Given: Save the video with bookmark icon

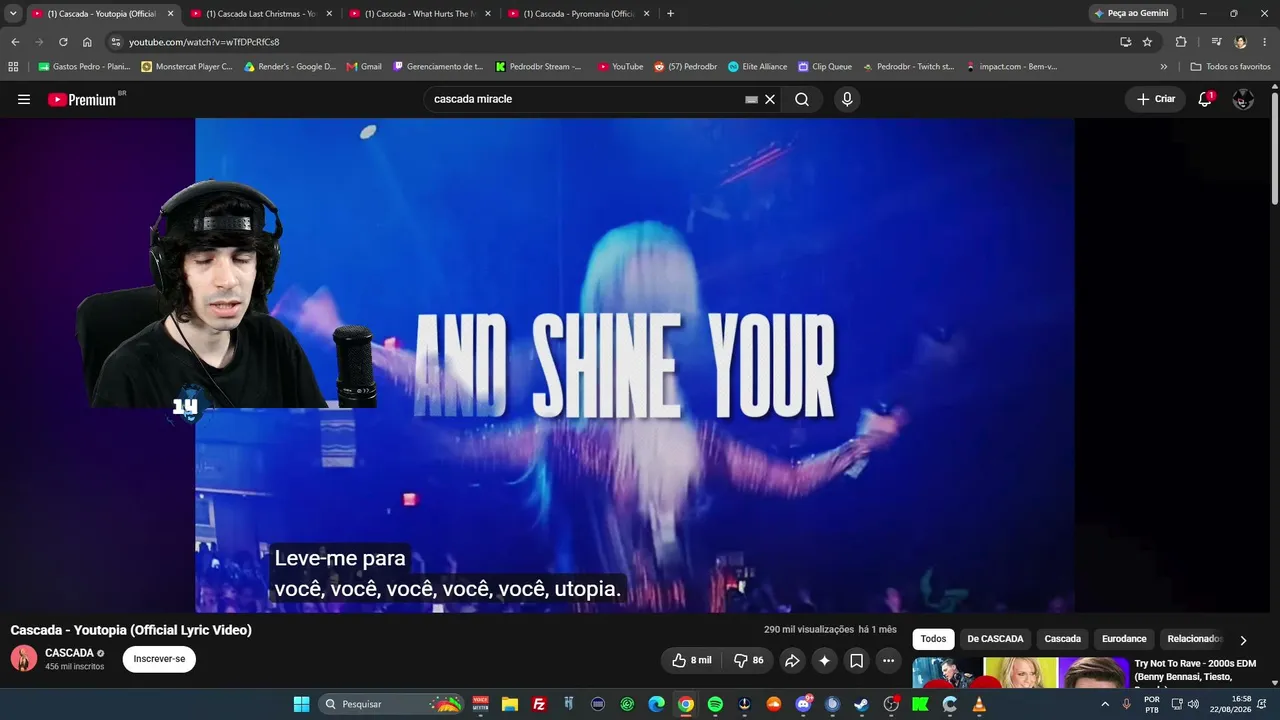Looking at the screenshot, I should [856, 660].
